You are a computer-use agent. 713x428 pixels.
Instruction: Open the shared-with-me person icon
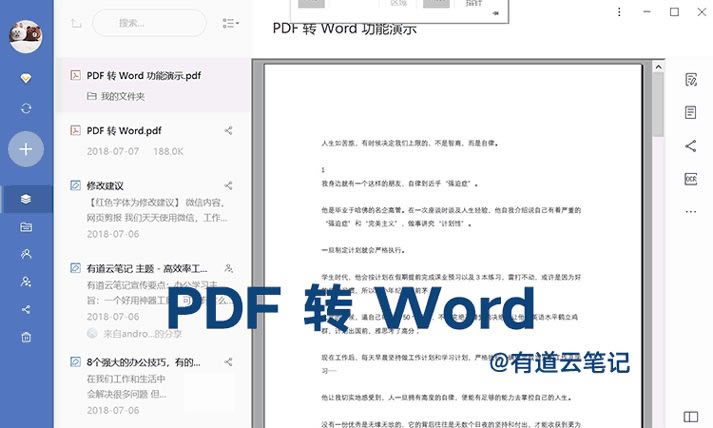26,254
